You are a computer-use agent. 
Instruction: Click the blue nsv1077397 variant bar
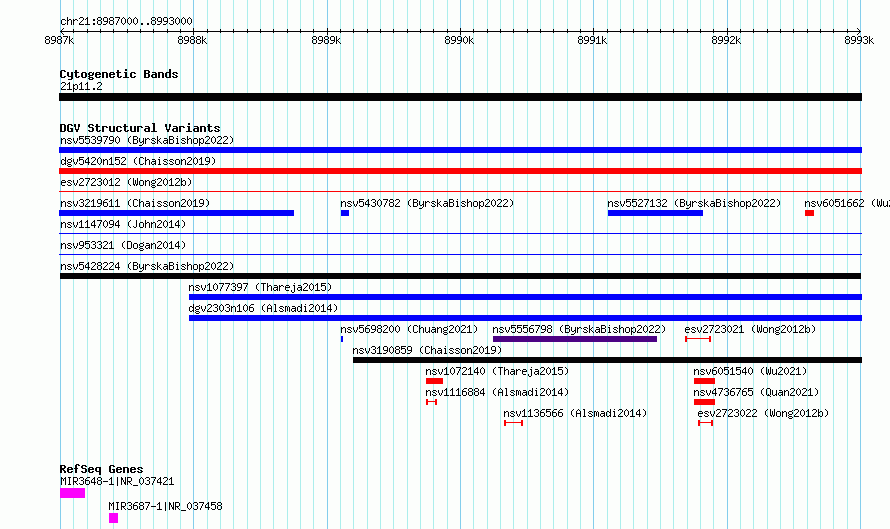point(526,297)
